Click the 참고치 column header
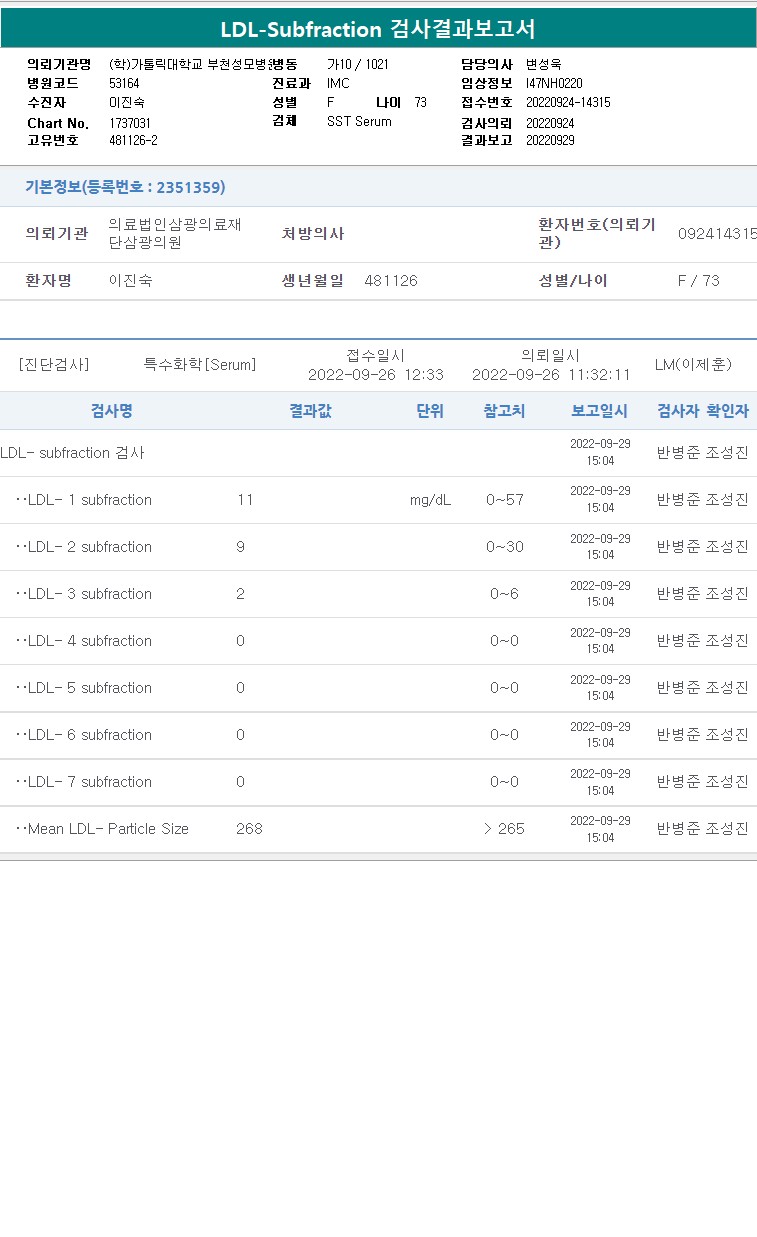This screenshot has width=757, height=1237. (x=504, y=411)
